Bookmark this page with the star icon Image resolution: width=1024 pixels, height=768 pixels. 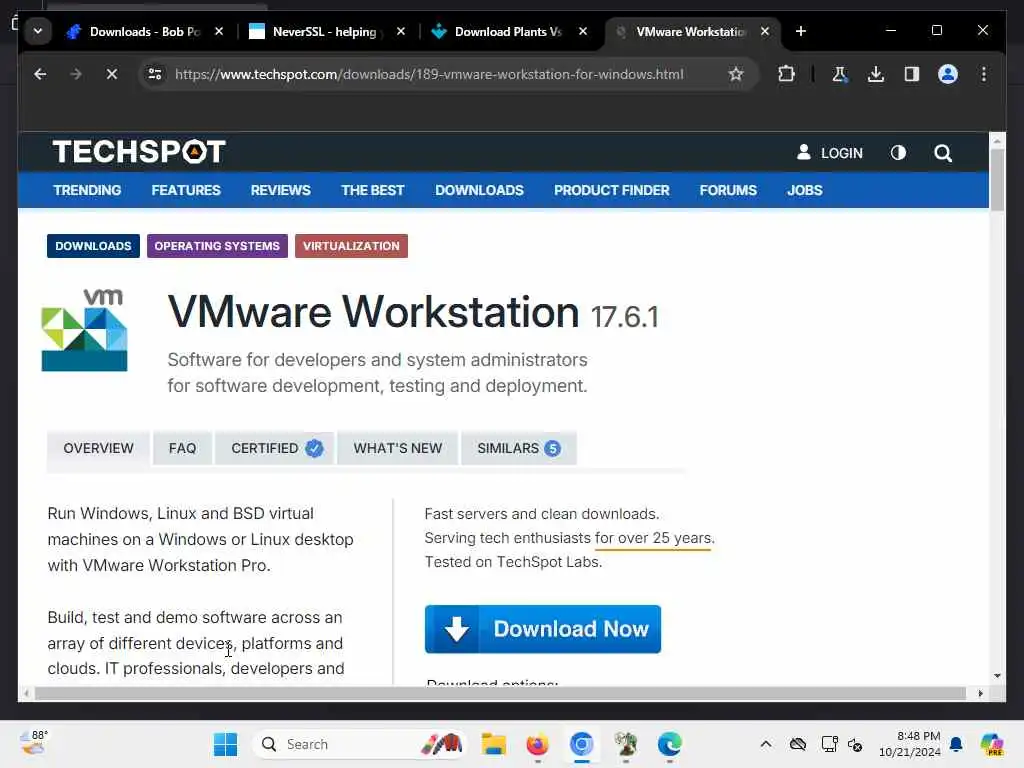tap(736, 74)
